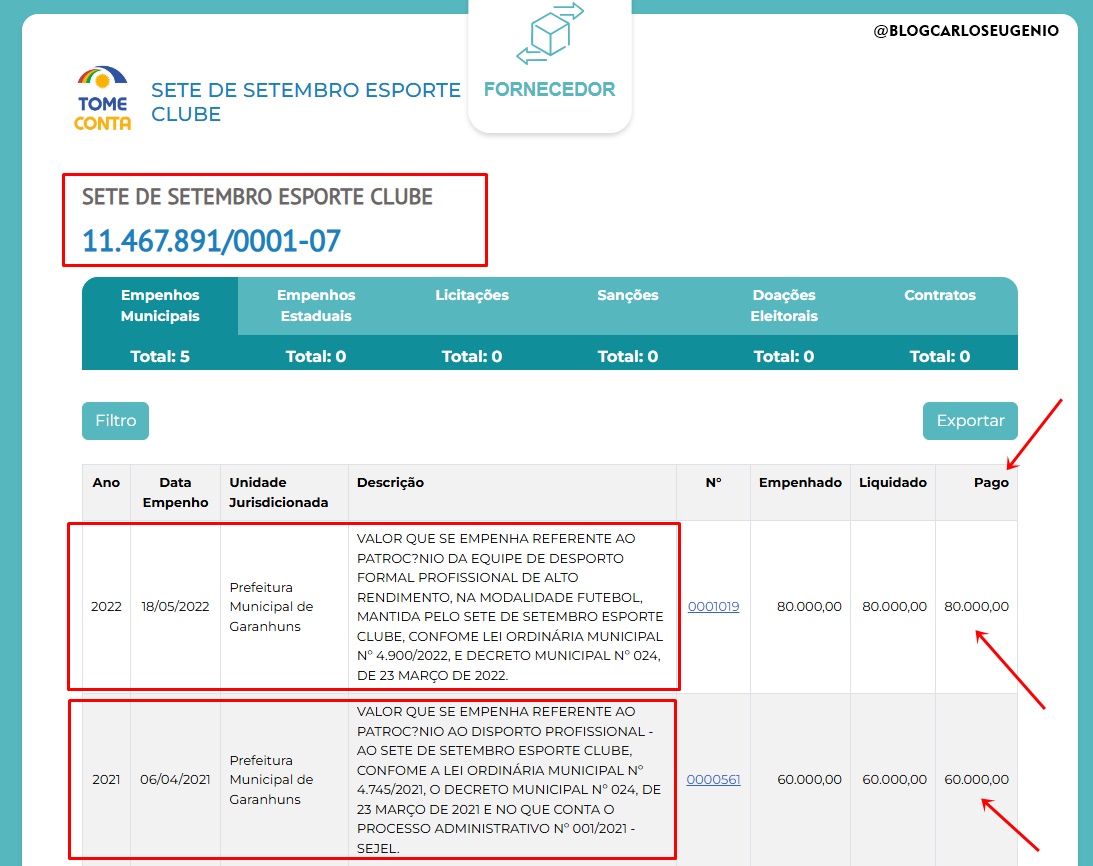1093x866 pixels.
Task: Click the Data Empenho column header
Action: point(175,492)
